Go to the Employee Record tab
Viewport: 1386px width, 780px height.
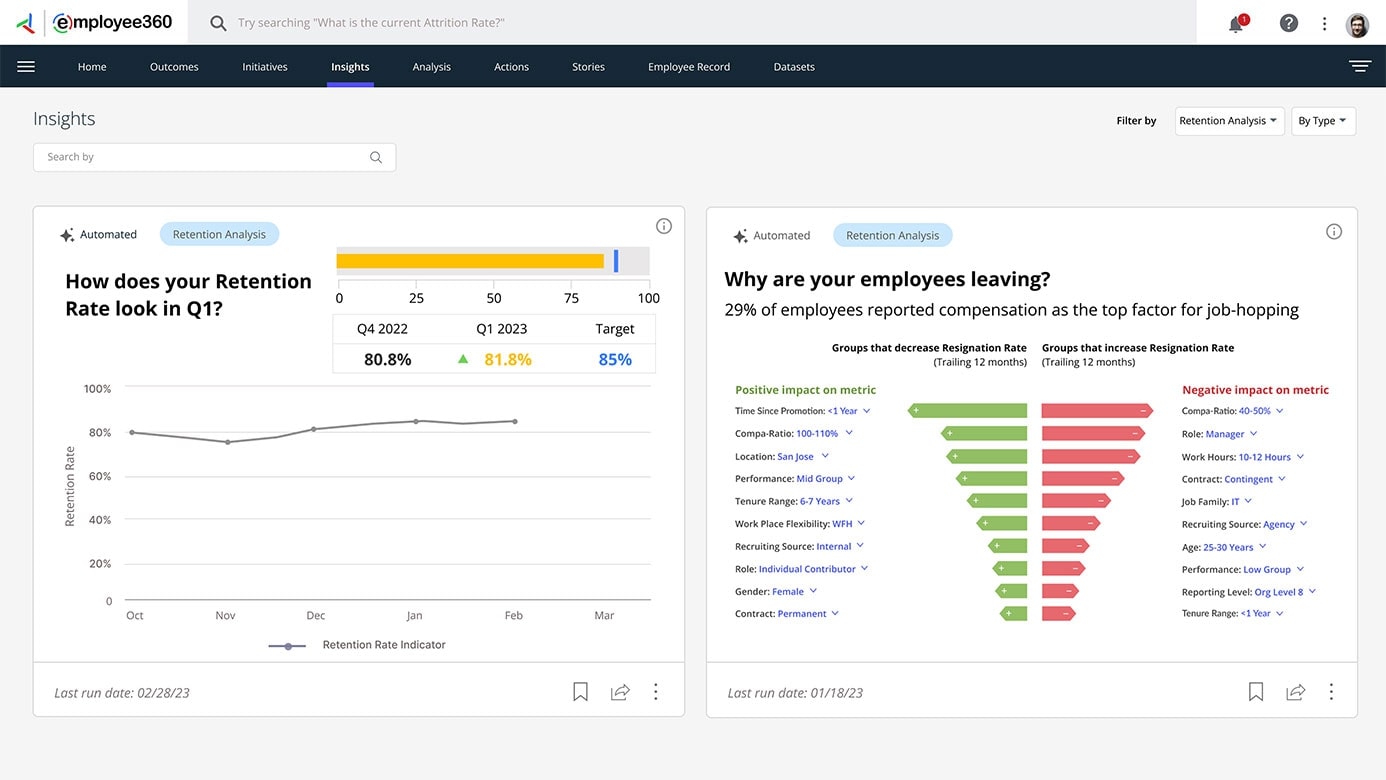688,67
